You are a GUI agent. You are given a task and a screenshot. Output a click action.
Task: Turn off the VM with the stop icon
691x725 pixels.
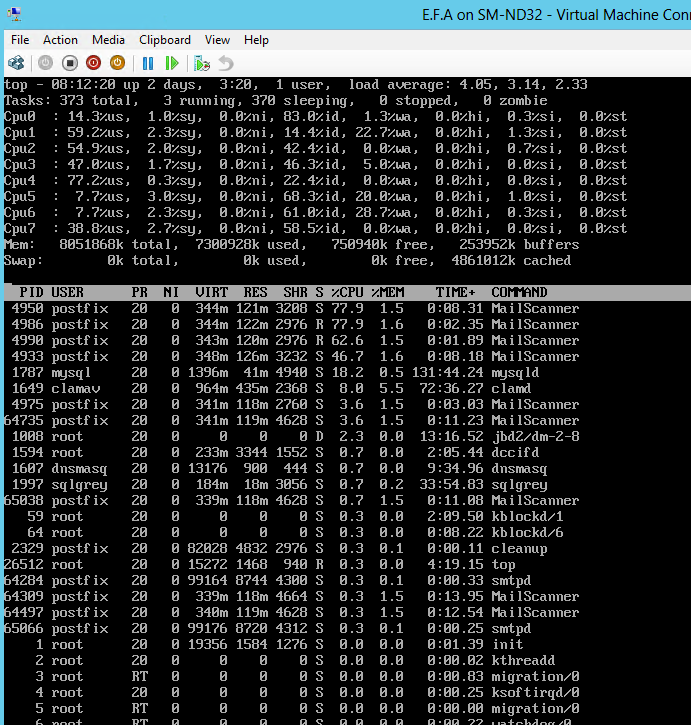(x=69, y=63)
